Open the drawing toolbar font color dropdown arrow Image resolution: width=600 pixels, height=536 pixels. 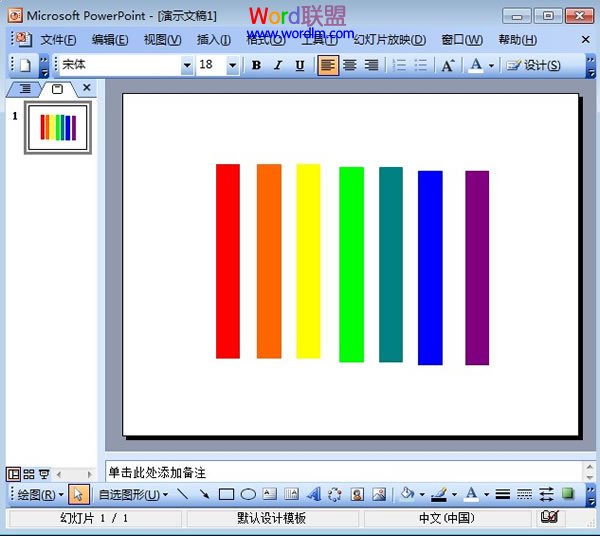486,495
